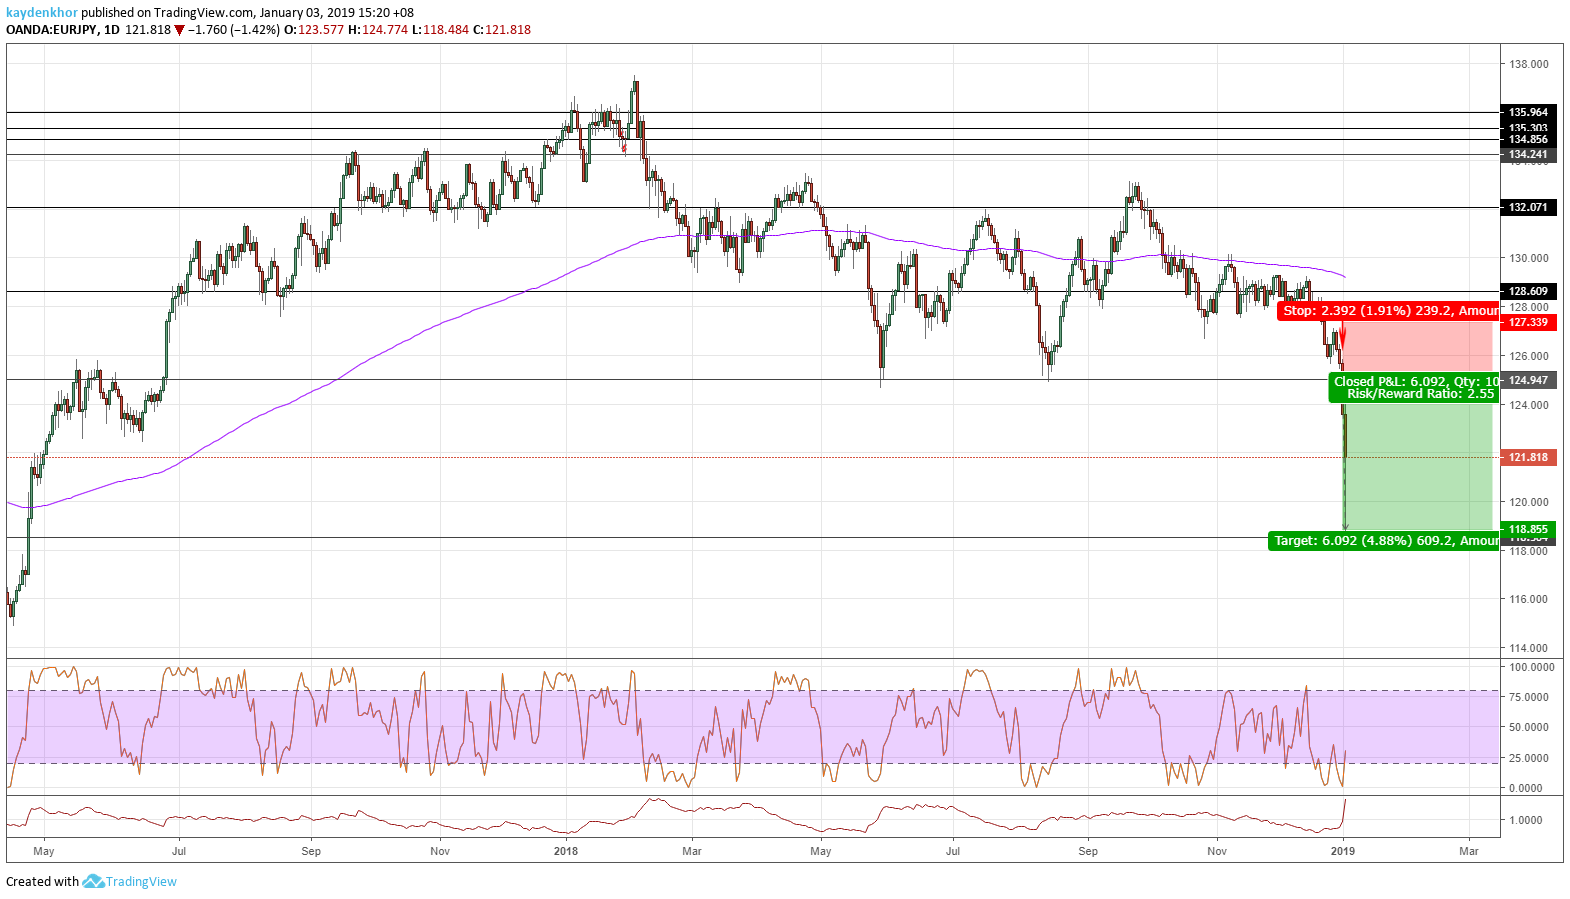Click the 134.241 price level label
The image size is (1570, 899).
tap(1528, 154)
